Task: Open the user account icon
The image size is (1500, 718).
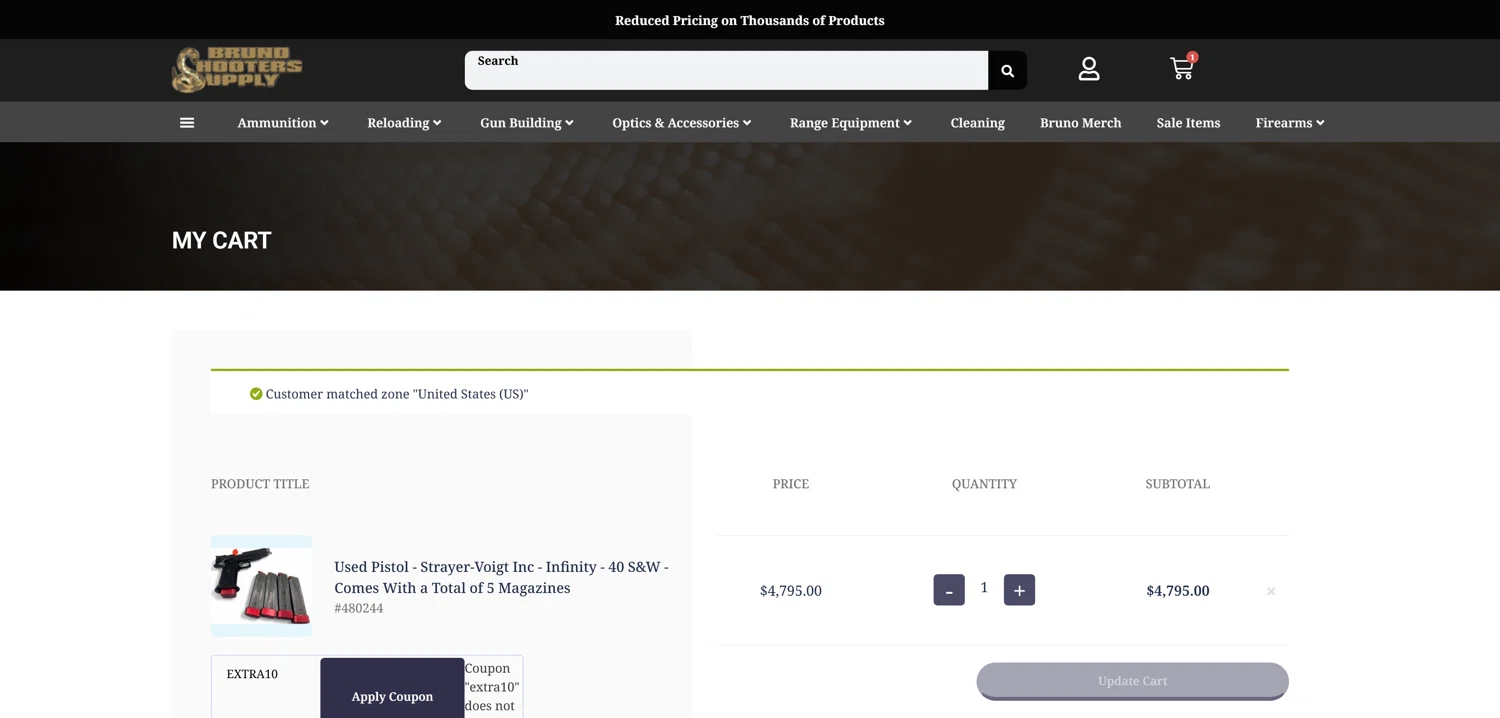Action: coord(1089,69)
